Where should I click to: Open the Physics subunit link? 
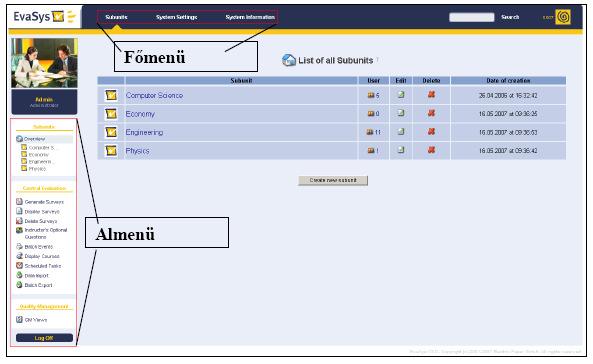pyautogui.click(x=137, y=151)
